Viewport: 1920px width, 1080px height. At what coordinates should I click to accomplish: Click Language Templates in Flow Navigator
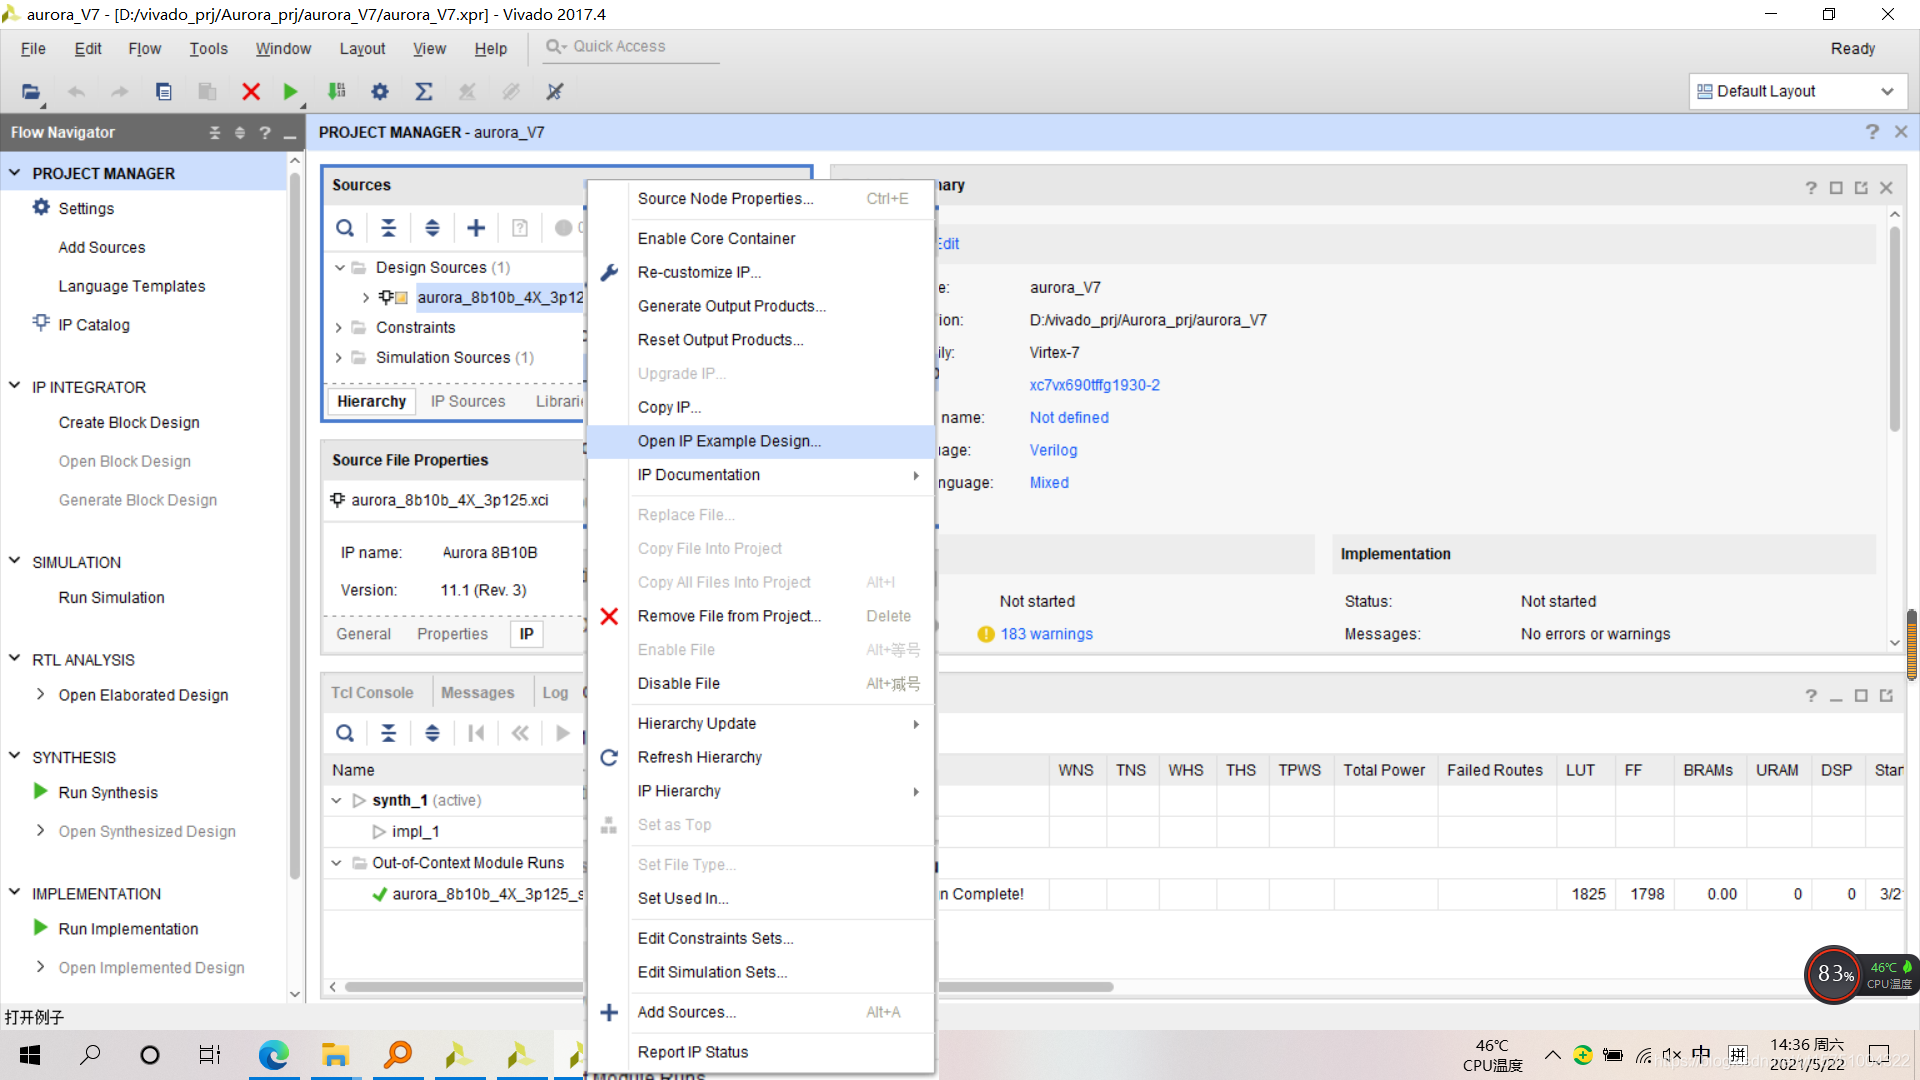(x=131, y=286)
